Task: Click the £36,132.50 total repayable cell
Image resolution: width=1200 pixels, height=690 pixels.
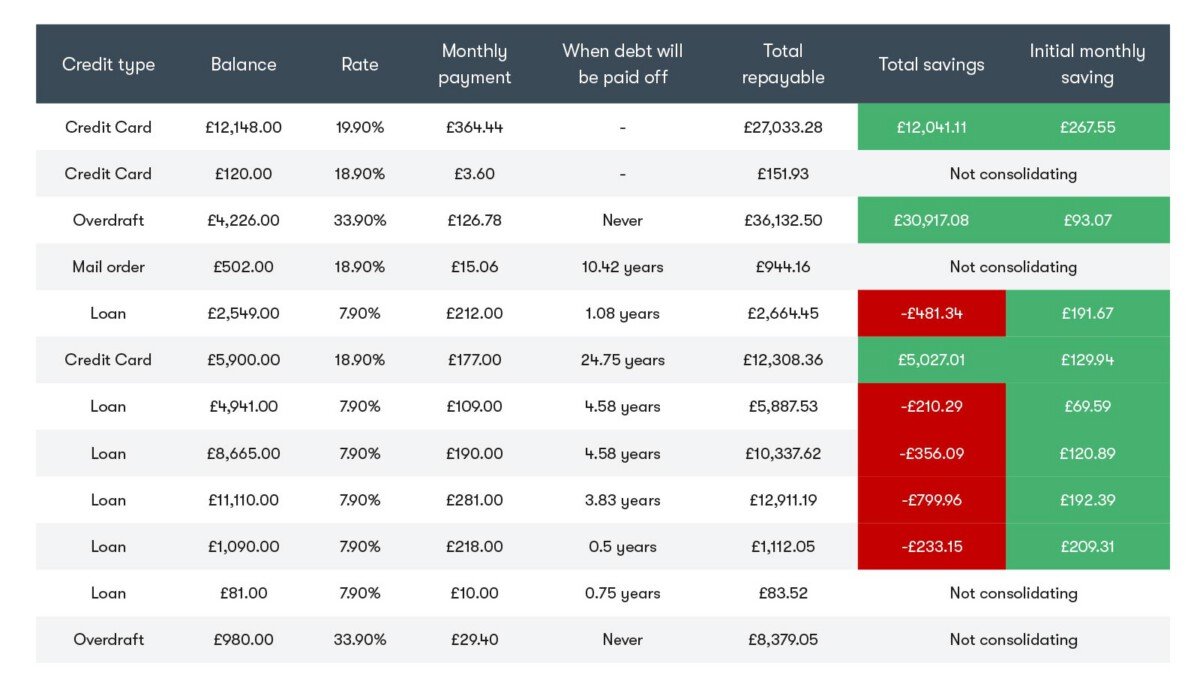Action: [783, 220]
